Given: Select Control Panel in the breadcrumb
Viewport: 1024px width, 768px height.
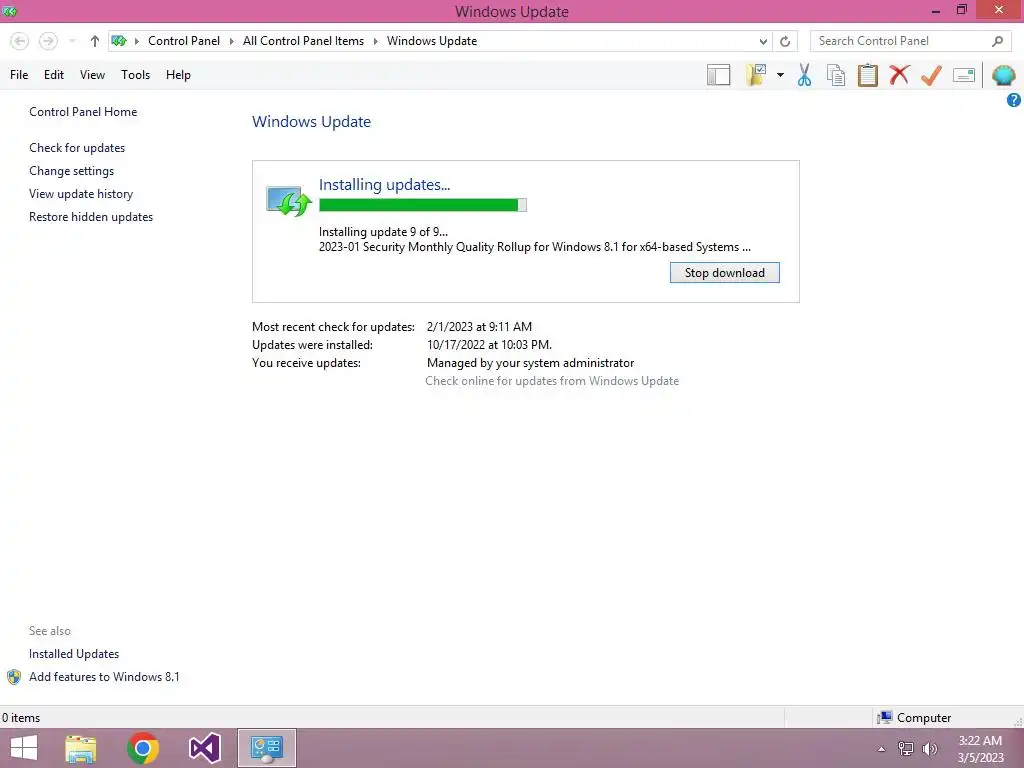Looking at the screenshot, I should pos(184,41).
